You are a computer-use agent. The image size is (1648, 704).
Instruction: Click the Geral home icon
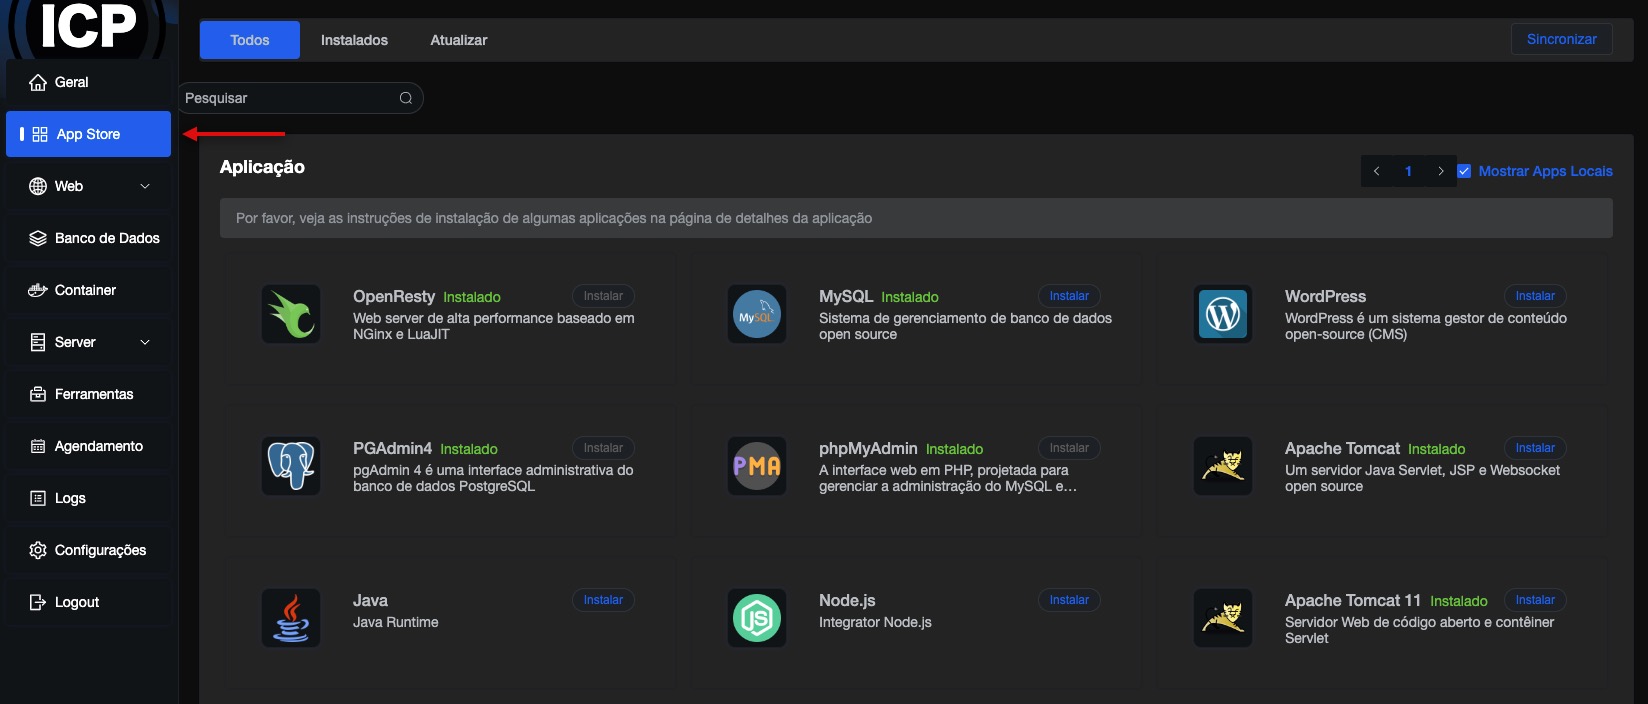38,83
